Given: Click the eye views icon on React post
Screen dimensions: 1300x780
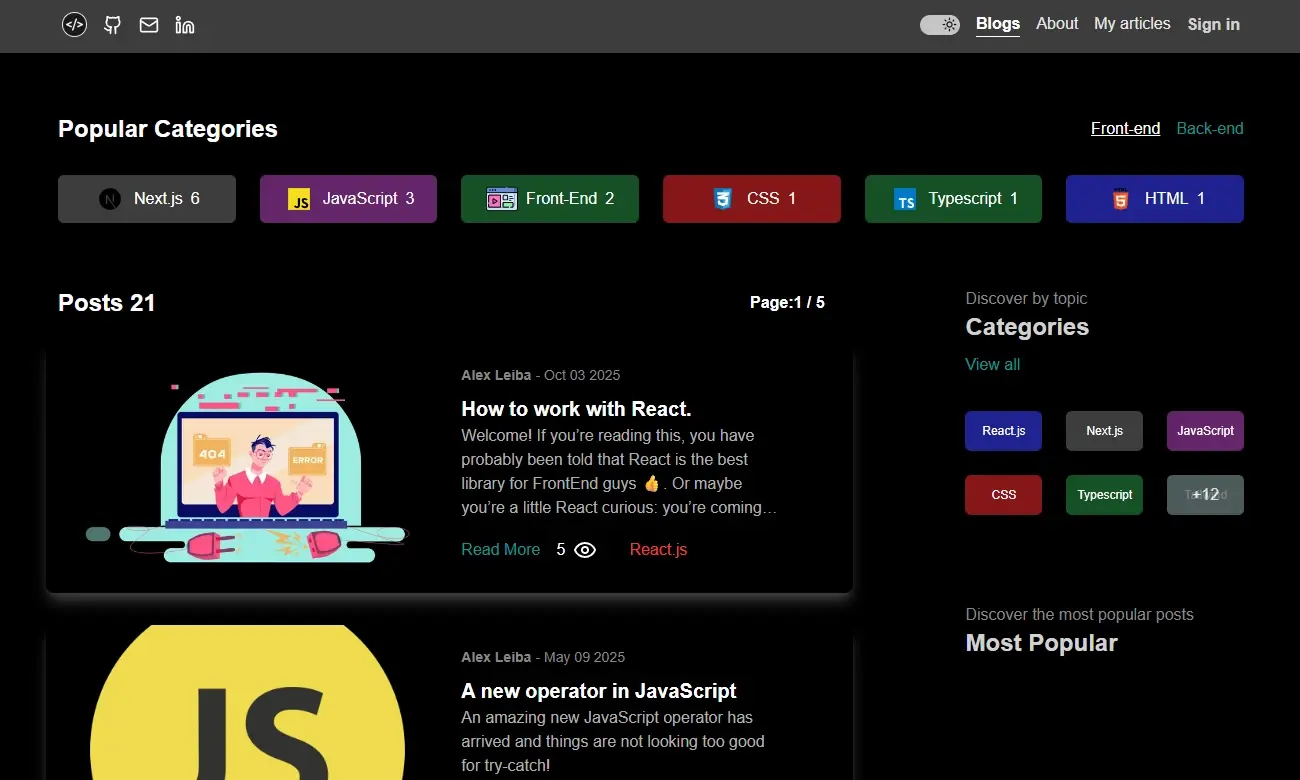Looking at the screenshot, I should [585, 550].
